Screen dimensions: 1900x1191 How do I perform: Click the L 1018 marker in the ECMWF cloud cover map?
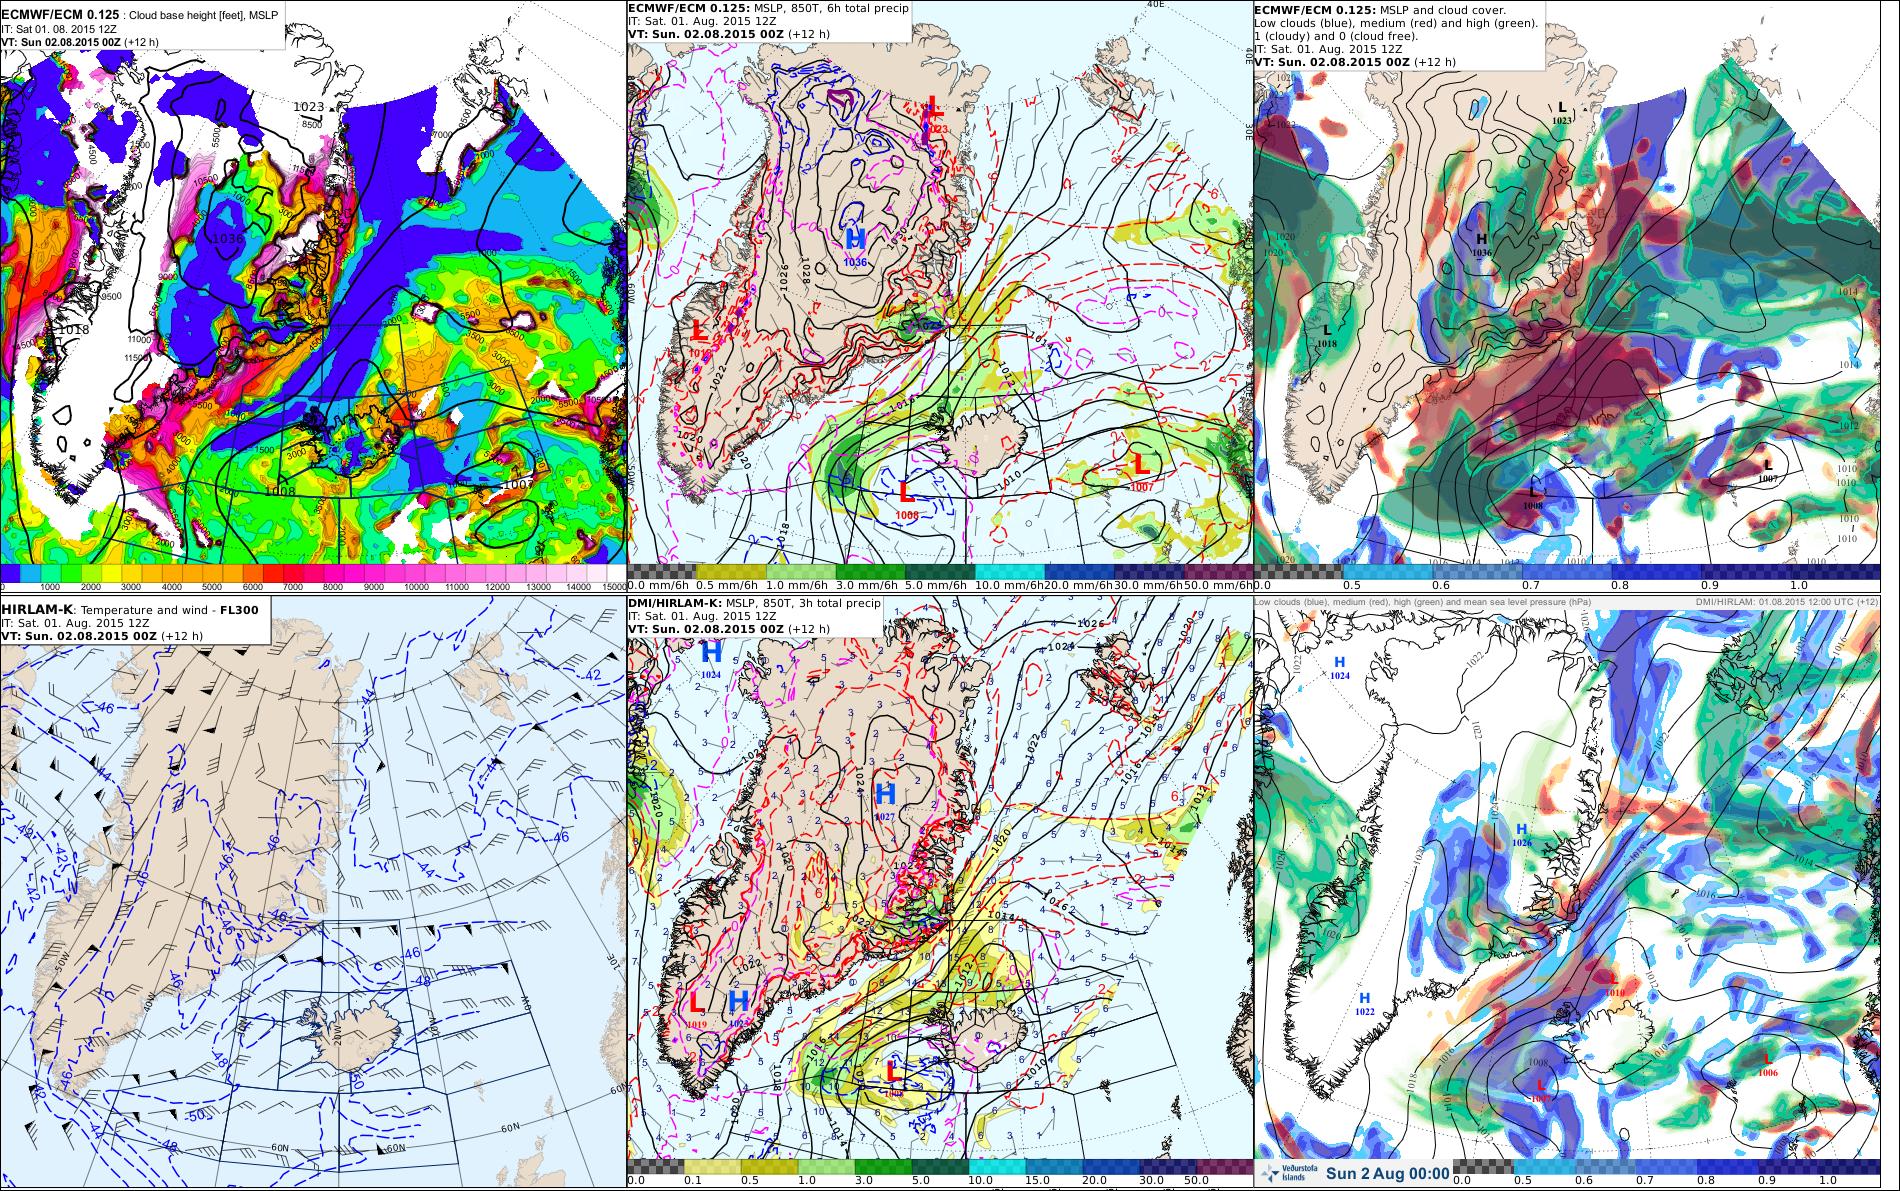[x=1326, y=335]
